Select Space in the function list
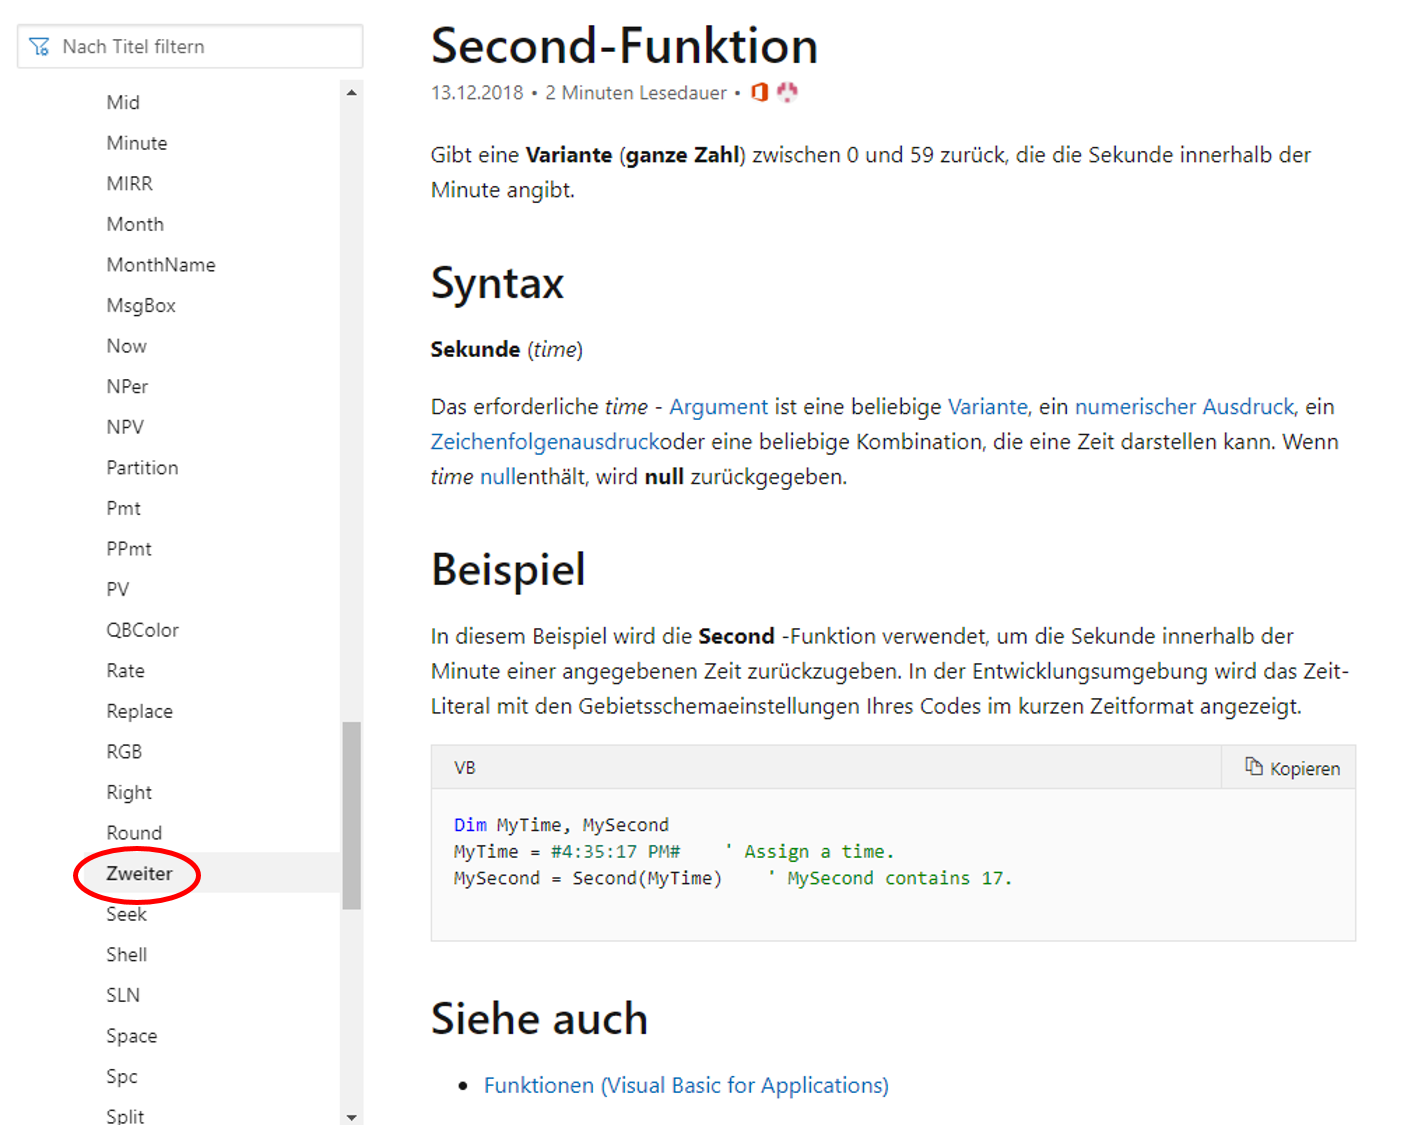Viewport: 1404px width, 1125px height. (x=132, y=1036)
